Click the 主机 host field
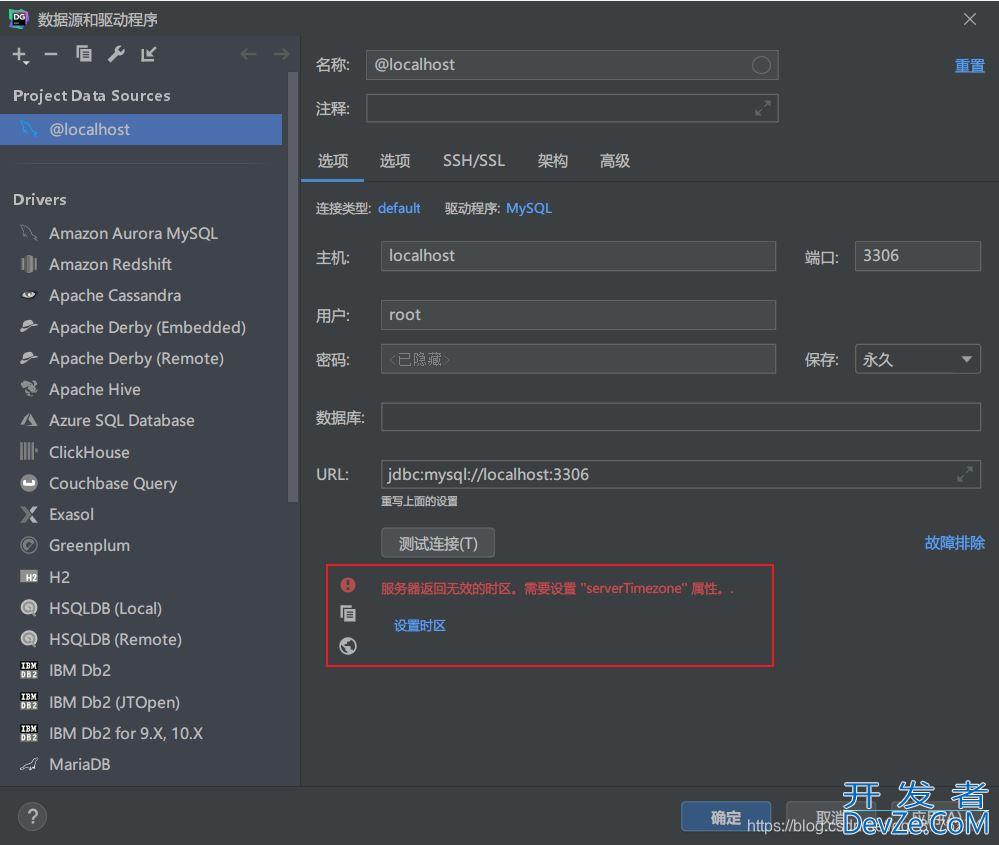 [579, 256]
